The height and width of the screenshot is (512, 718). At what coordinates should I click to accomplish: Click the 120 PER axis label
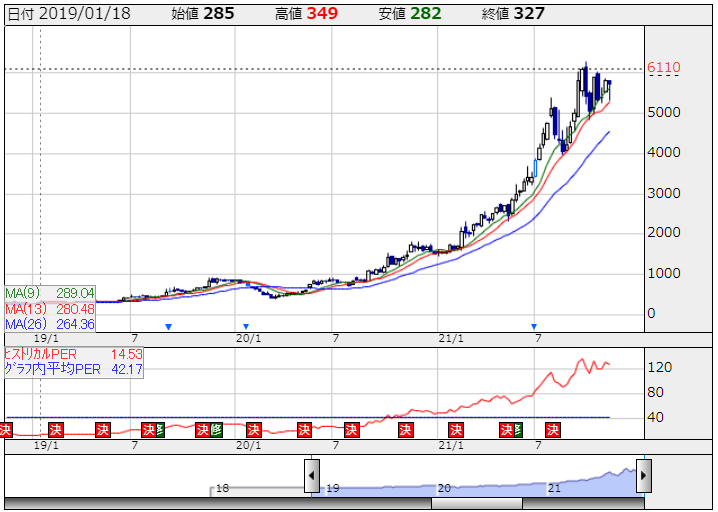[x=660, y=367]
